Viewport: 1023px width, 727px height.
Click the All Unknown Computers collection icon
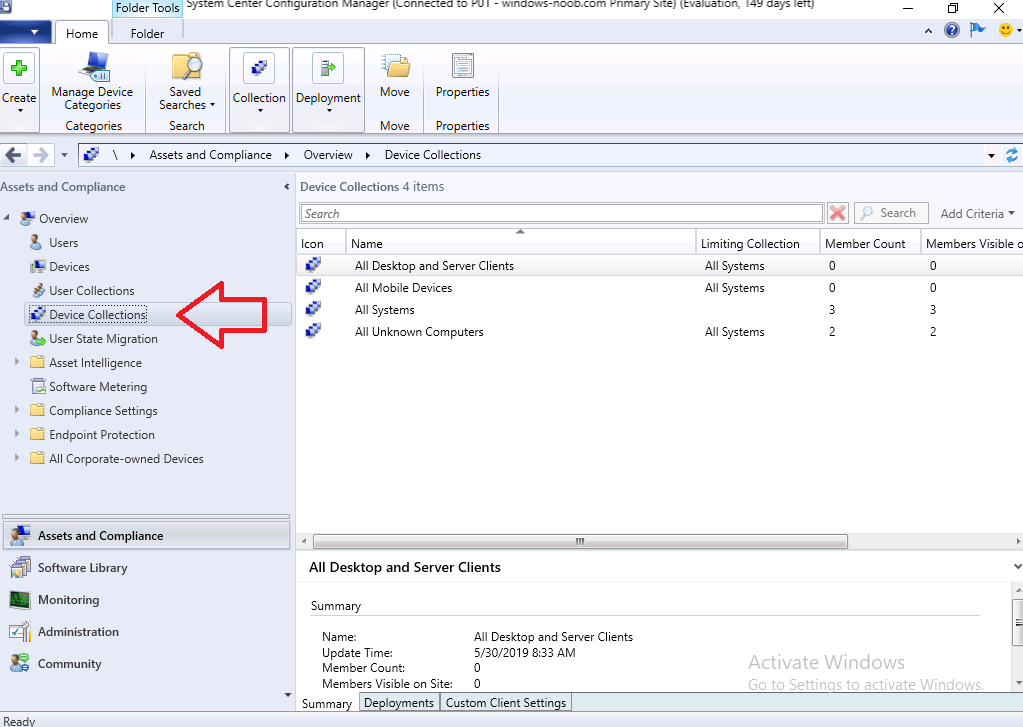click(x=313, y=332)
